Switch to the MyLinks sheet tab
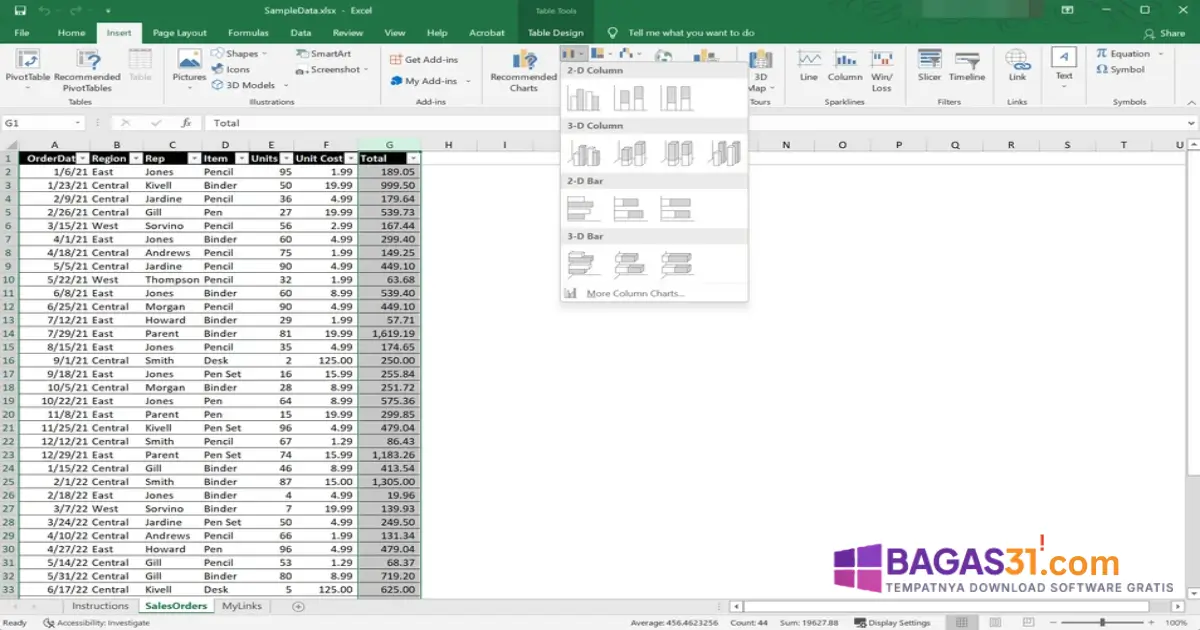Image resolution: width=1200 pixels, height=630 pixels. point(242,606)
